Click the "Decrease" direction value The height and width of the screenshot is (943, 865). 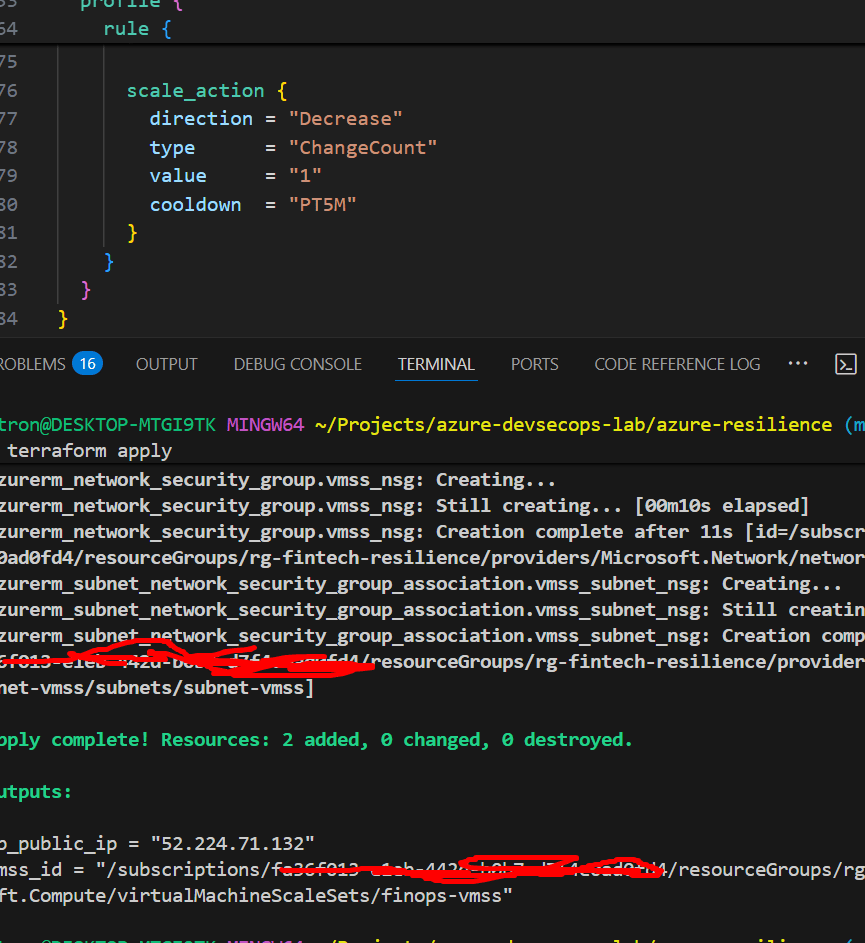click(x=345, y=118)
